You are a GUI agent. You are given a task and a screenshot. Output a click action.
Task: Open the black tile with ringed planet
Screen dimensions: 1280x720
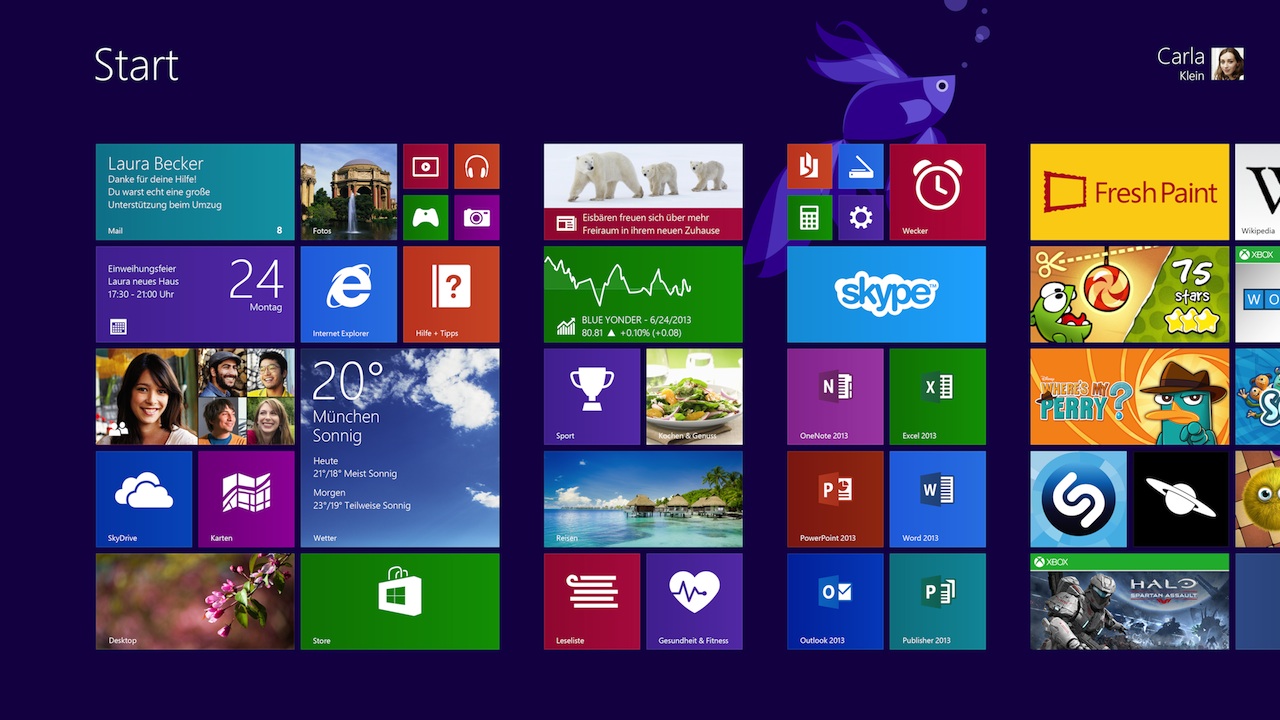click(1181, 499)
